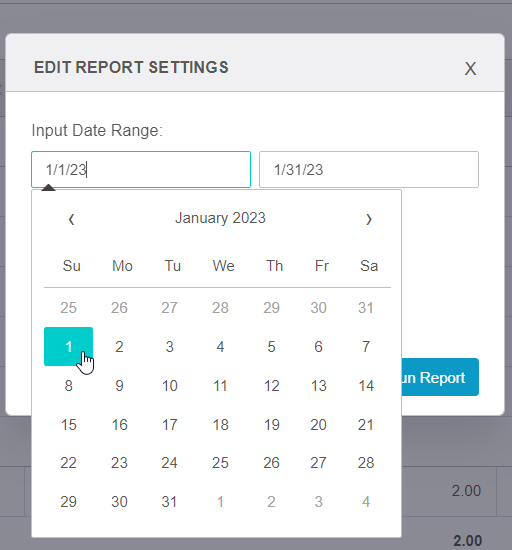
Task: Select grayed-out December 31
Action: pos(366,308)
